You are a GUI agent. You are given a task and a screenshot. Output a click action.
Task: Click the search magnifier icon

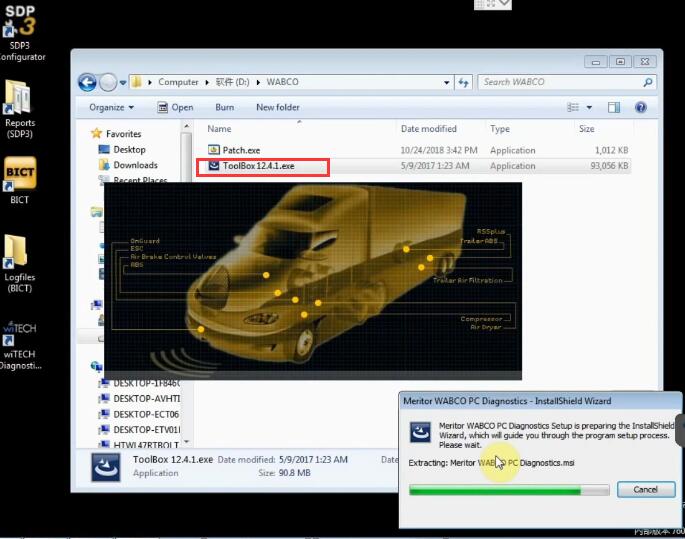pyautogui.click(x=648, y=82)
